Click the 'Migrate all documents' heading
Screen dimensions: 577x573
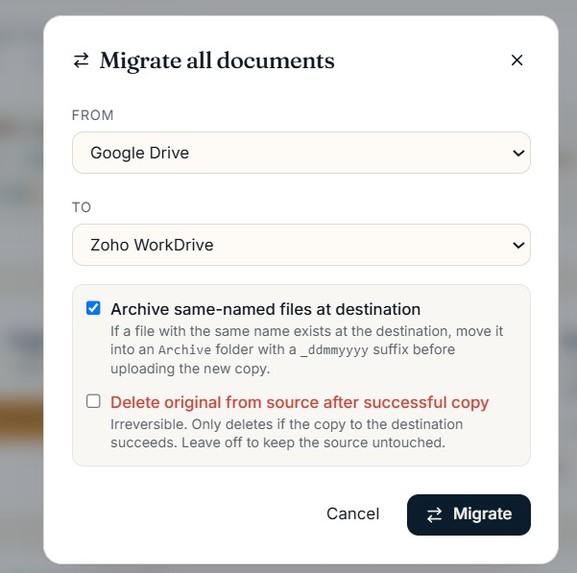217,60
